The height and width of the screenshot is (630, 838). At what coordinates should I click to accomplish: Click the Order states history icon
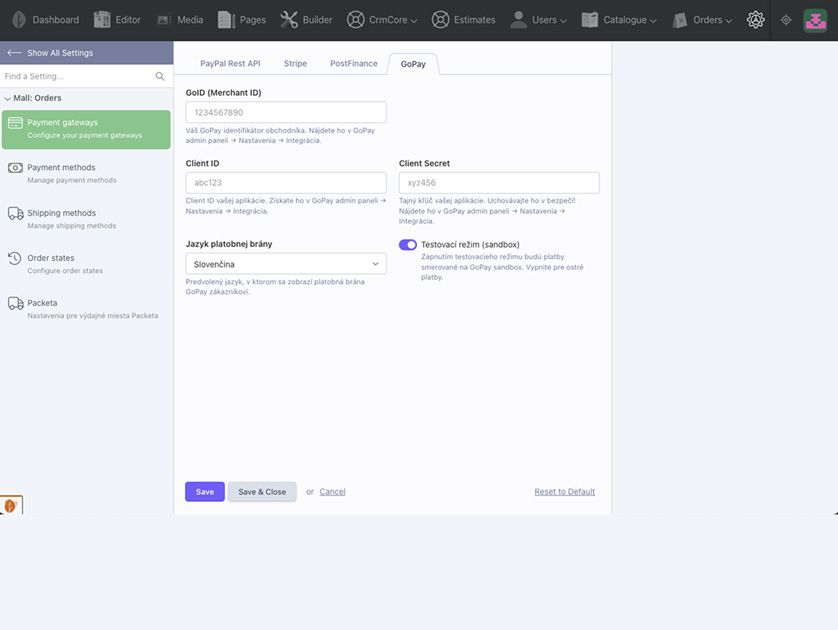click(x=15, y=258)
